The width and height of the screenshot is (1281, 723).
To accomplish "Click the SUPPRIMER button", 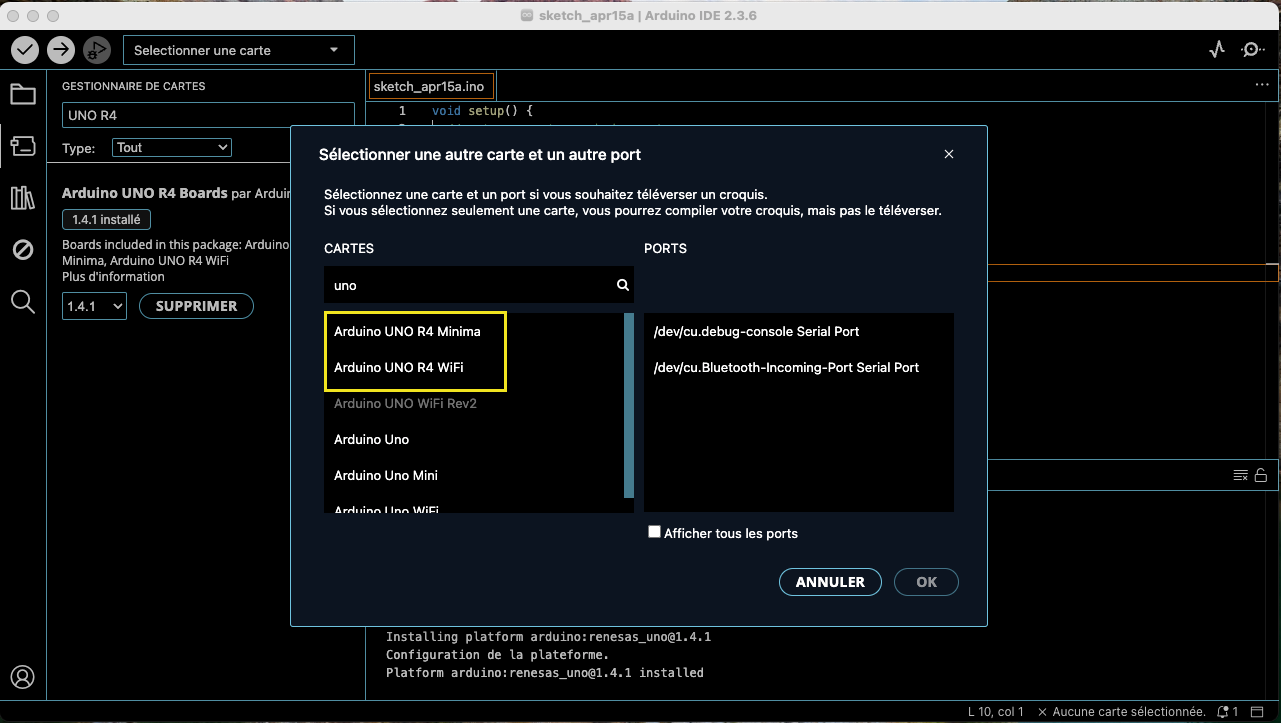I will (196, 306).
